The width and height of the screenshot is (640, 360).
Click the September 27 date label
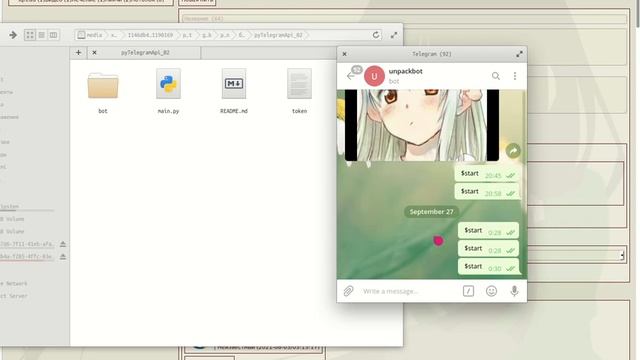[x=431, y=212]
